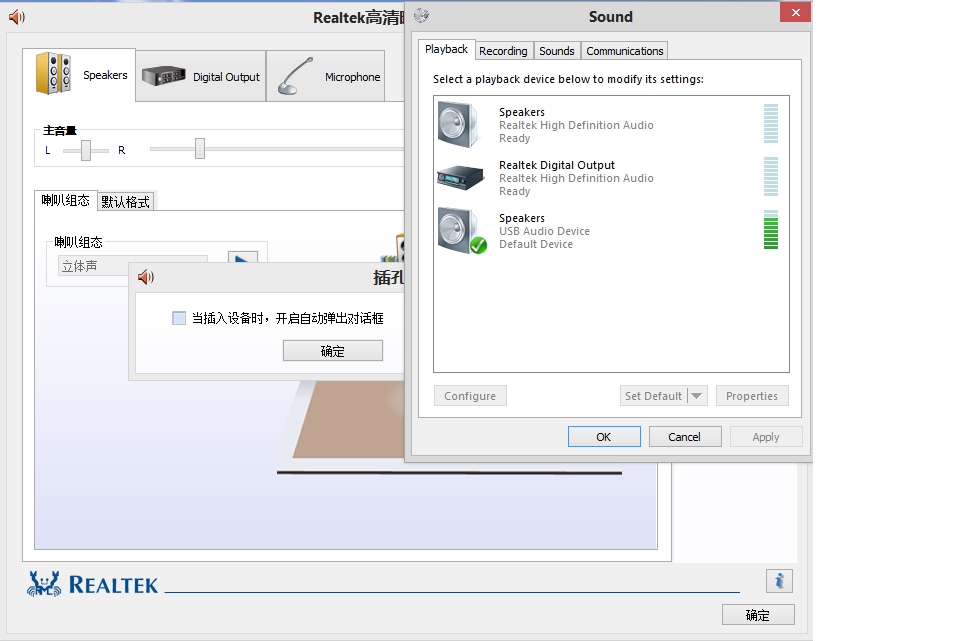Select the Playback tab
The width and height of the screenshot is (960, 641).
pos(446,49)
